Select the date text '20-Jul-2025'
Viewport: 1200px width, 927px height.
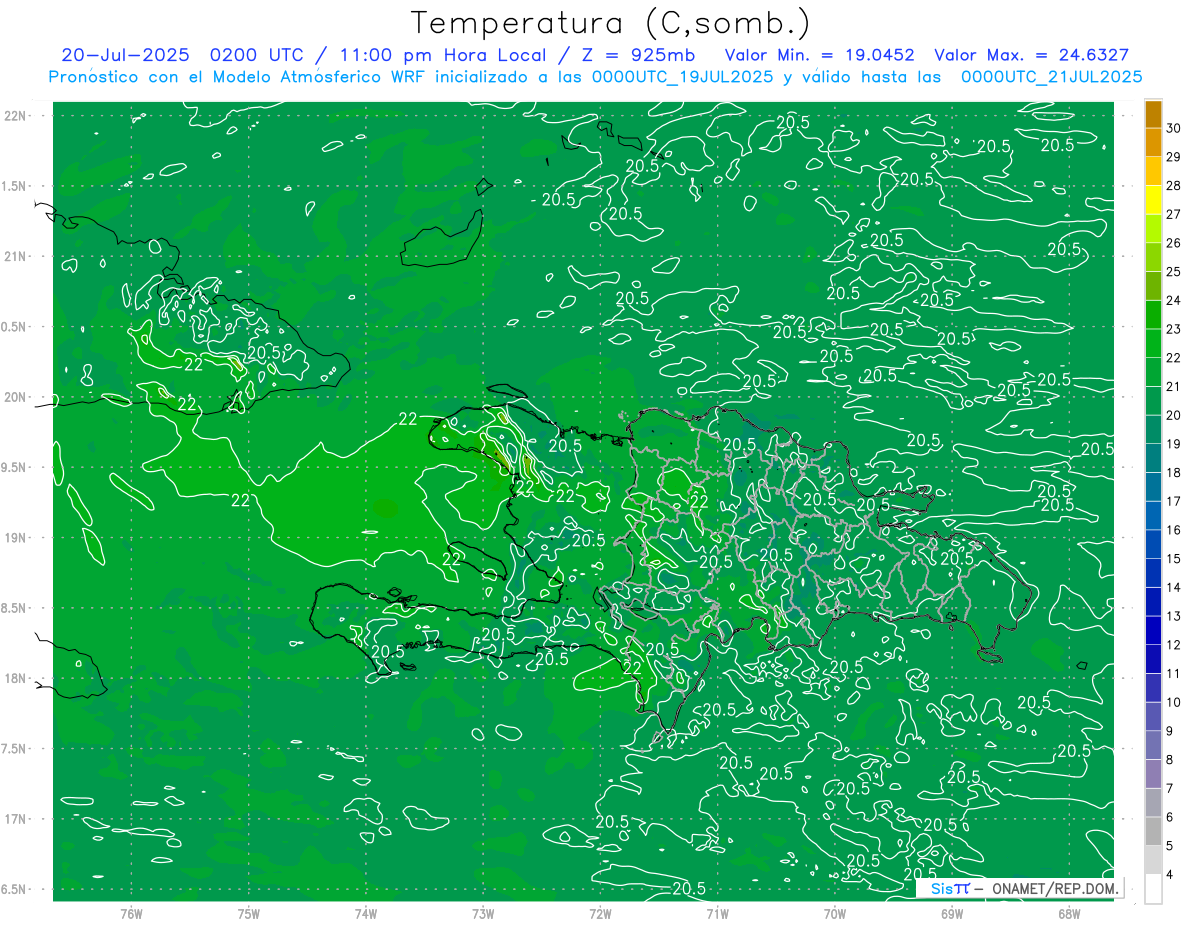point(127,55)
